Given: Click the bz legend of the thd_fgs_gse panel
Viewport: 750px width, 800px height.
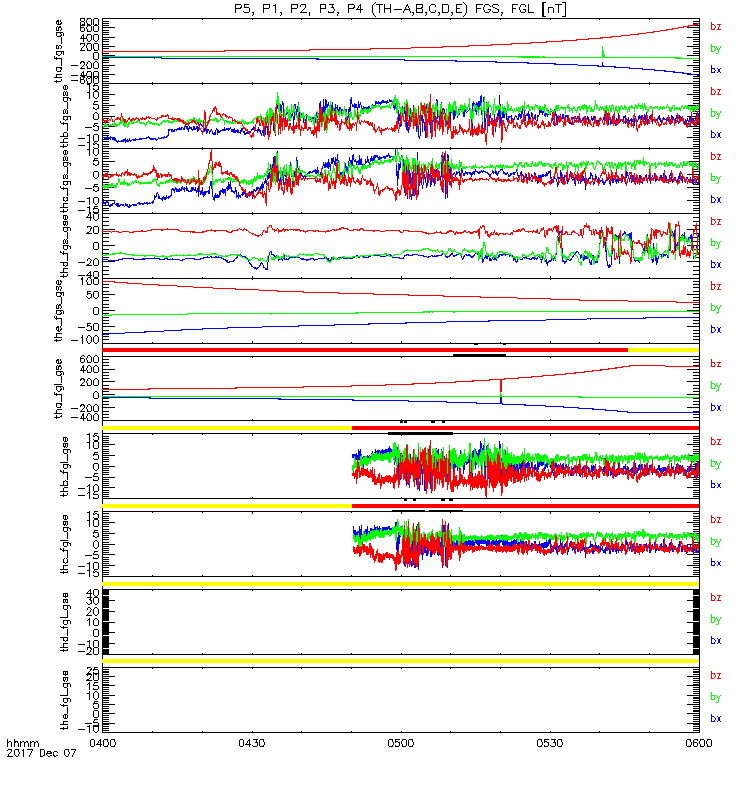Looking at the screenshot, I should [x=716, y=221].
